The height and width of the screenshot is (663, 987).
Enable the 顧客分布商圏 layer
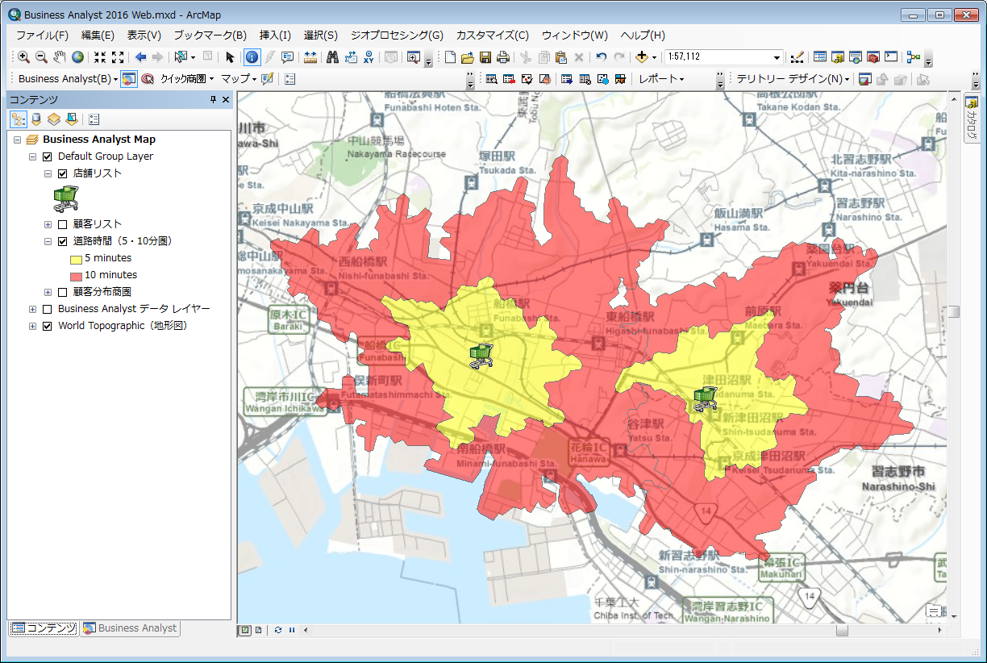(x=62, y=292)
